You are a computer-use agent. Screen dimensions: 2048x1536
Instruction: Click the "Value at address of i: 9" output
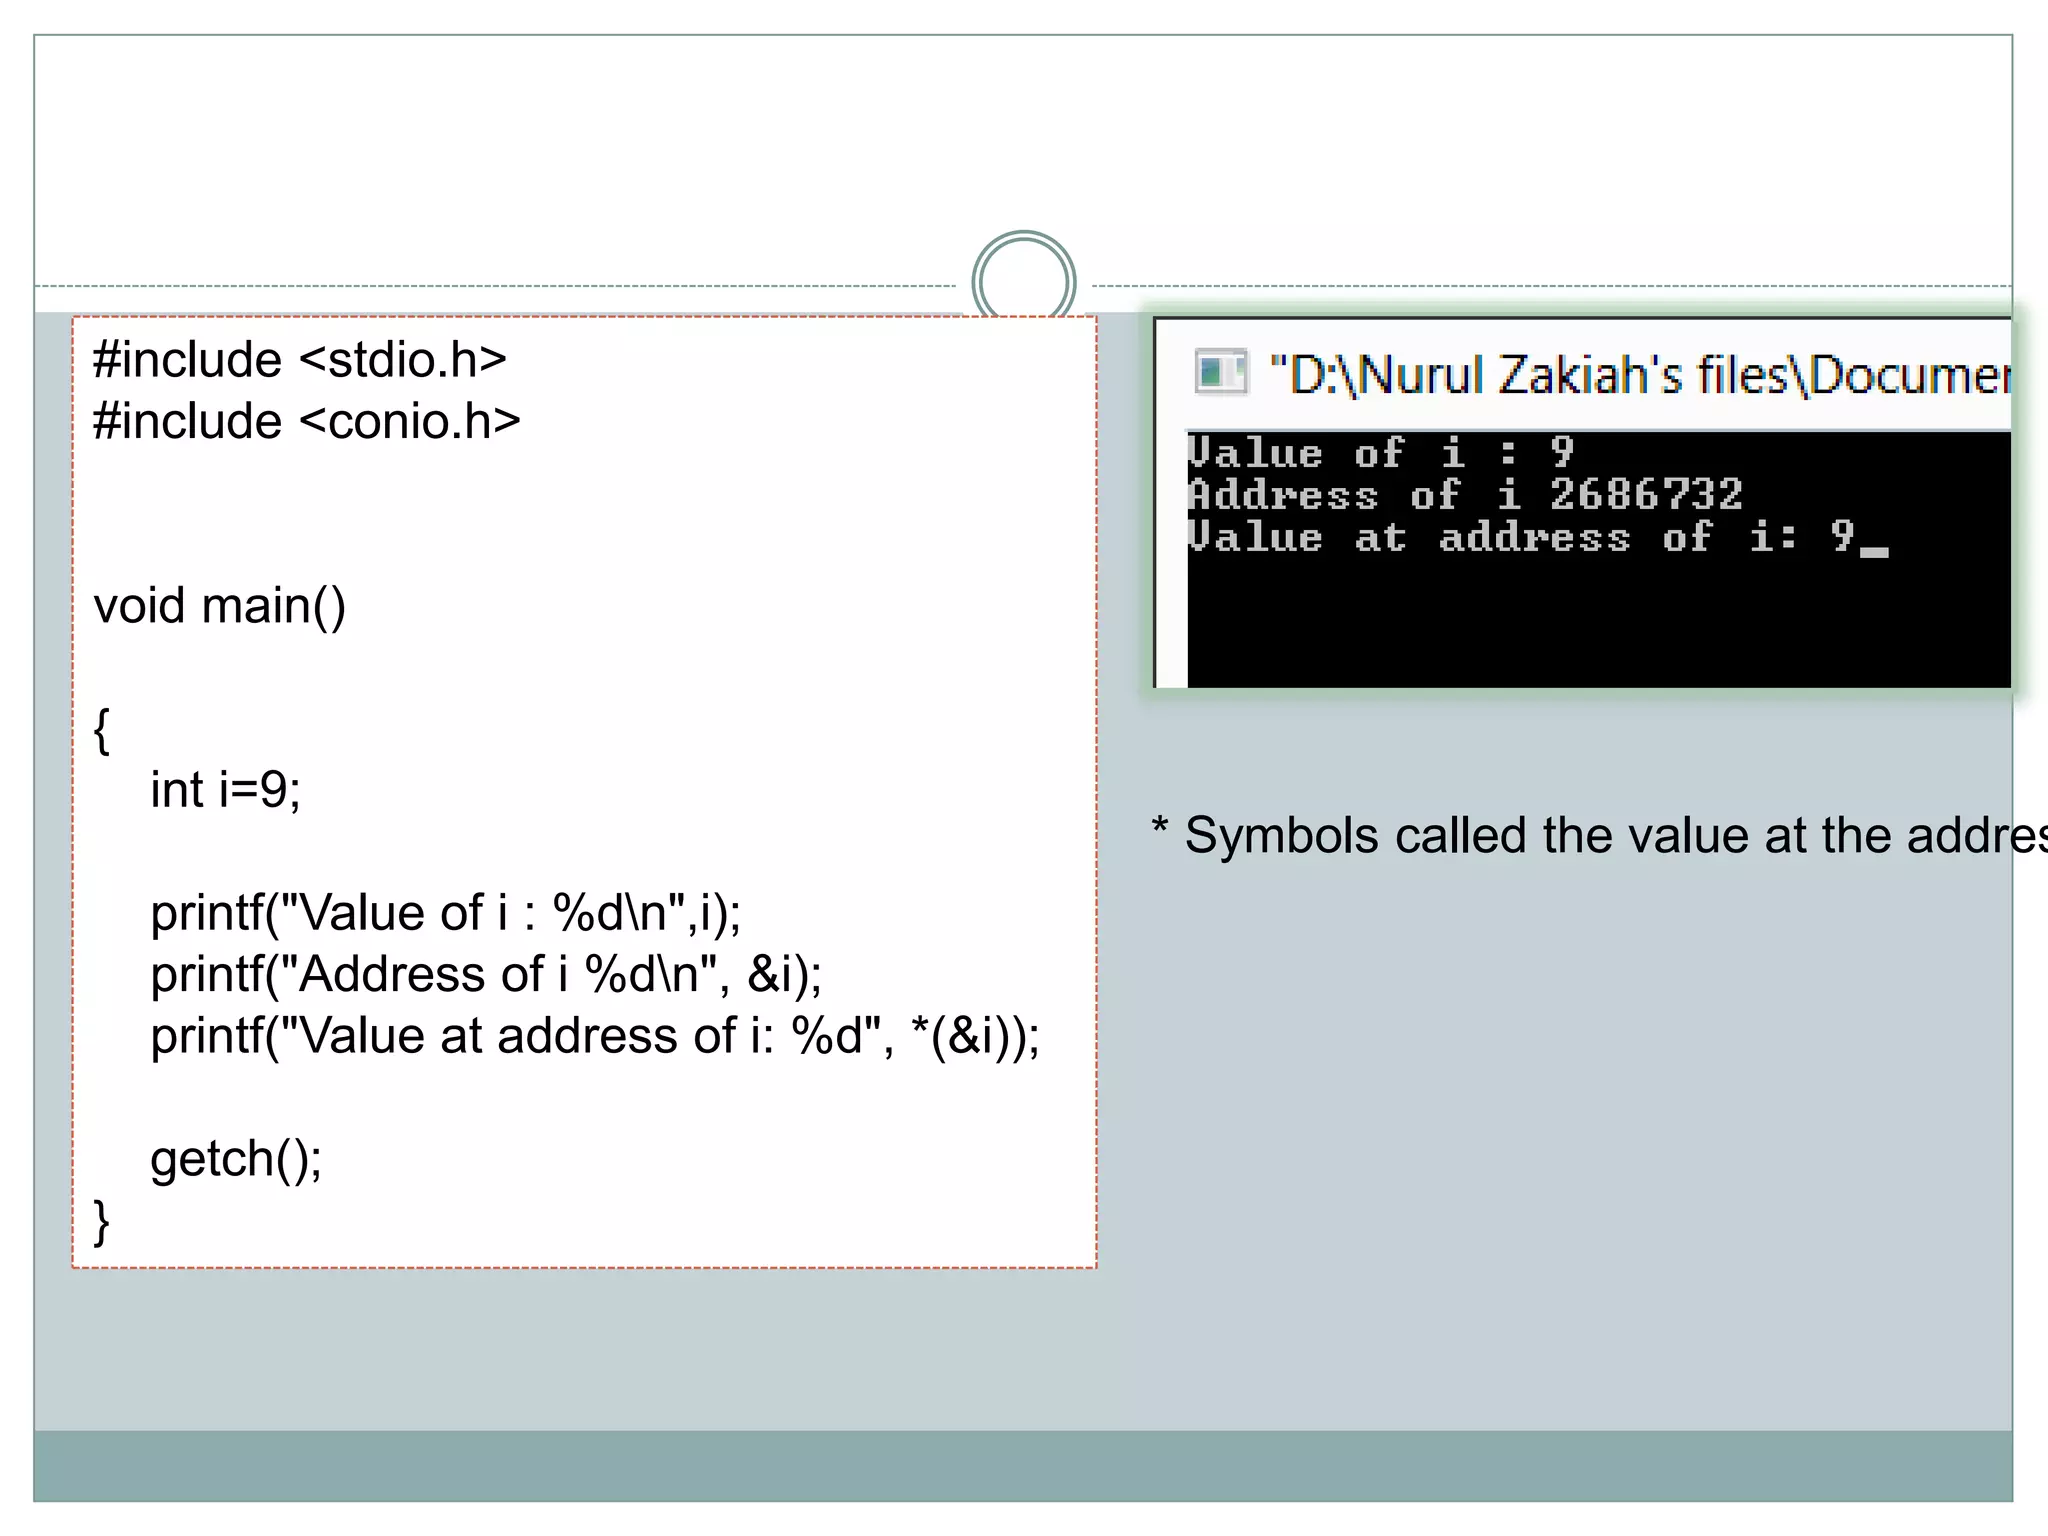pos(1520,538)
